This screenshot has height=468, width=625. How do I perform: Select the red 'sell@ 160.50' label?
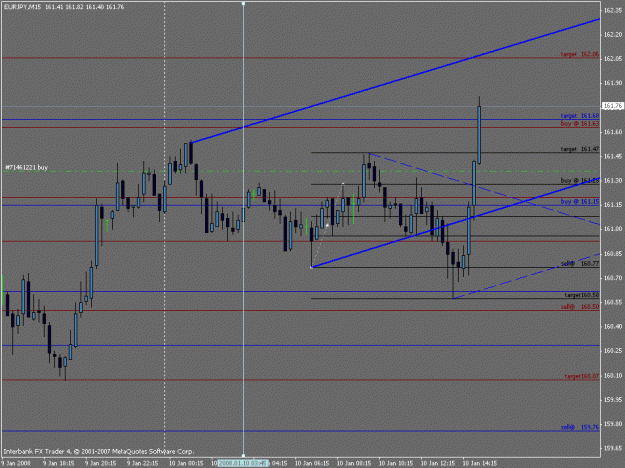580,307
